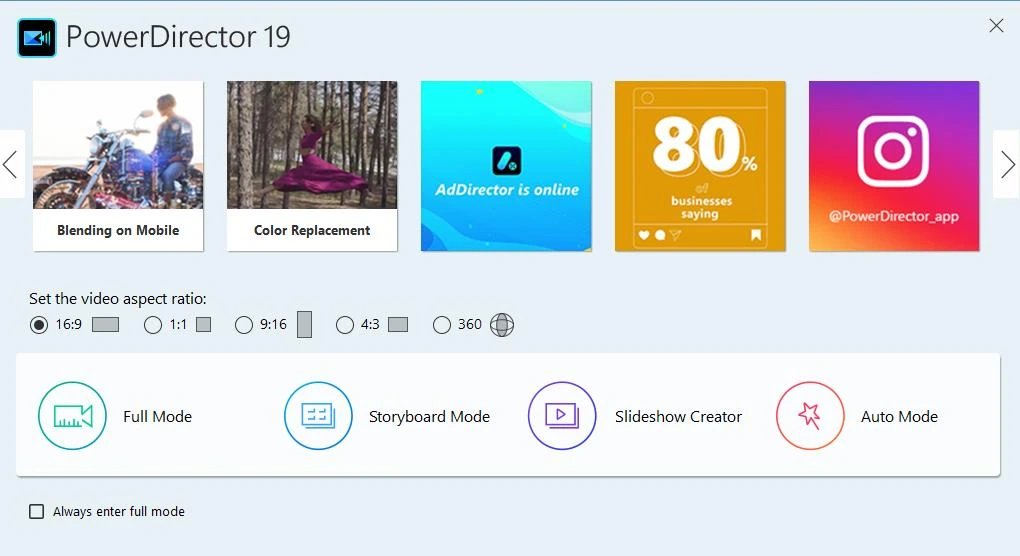This screenshot has height=556, width=1020.
Task: Select the 16:9 aspect ratio radio button
Action: pos(39,324)
